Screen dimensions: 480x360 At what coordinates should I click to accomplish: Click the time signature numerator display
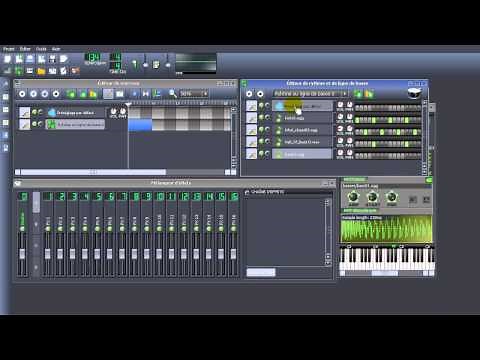pos(115,57)
